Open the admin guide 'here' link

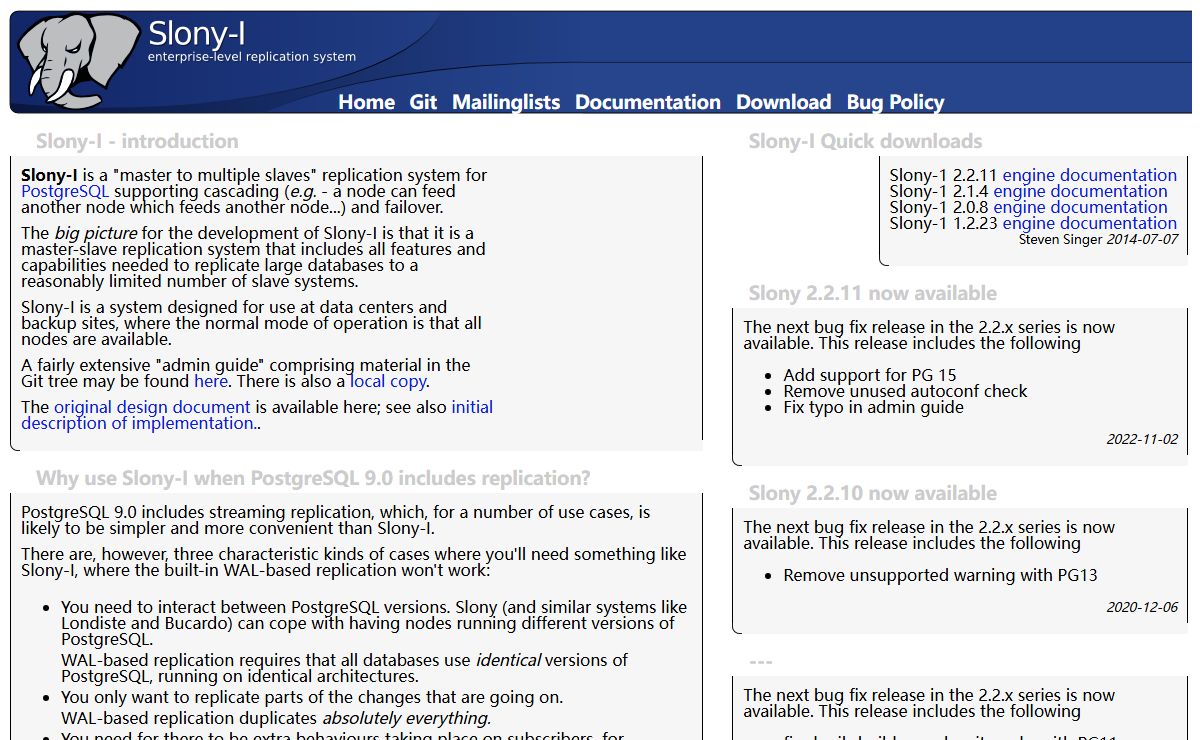pos(211,381)
